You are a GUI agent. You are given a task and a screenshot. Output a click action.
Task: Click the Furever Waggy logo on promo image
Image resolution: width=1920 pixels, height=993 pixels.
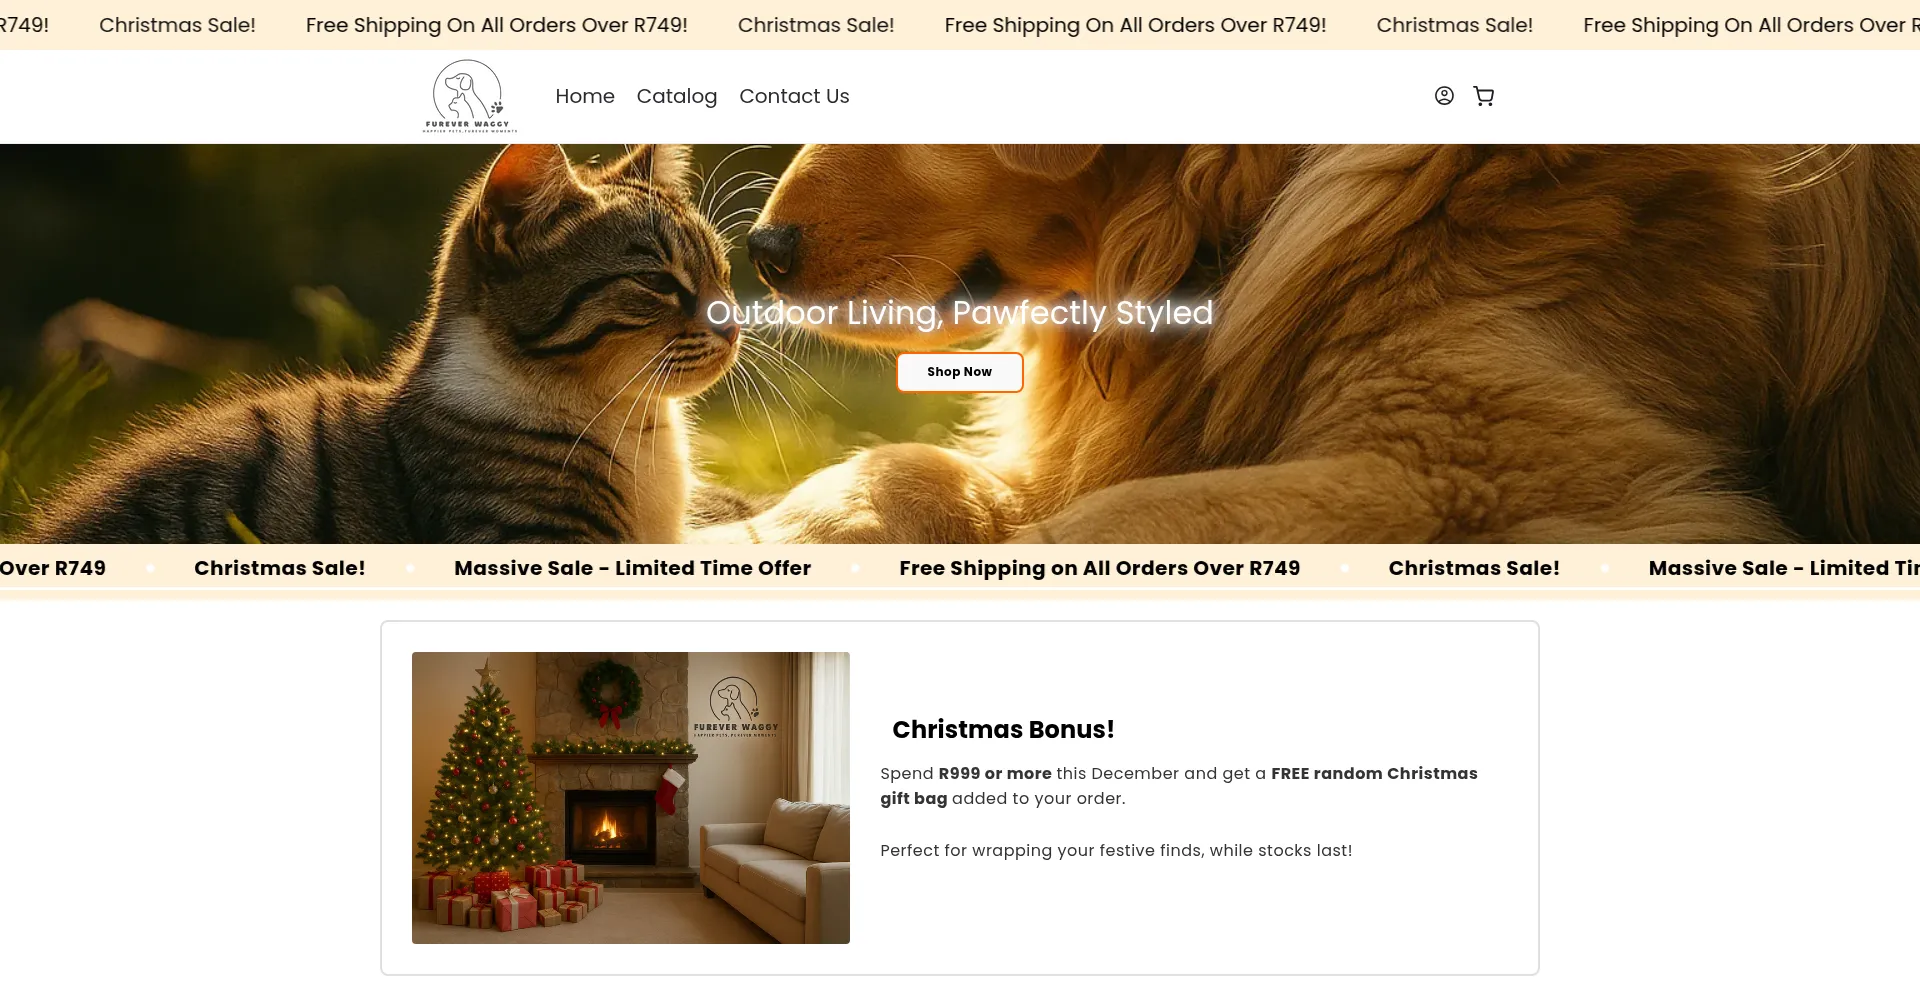(x=736, y=707)
